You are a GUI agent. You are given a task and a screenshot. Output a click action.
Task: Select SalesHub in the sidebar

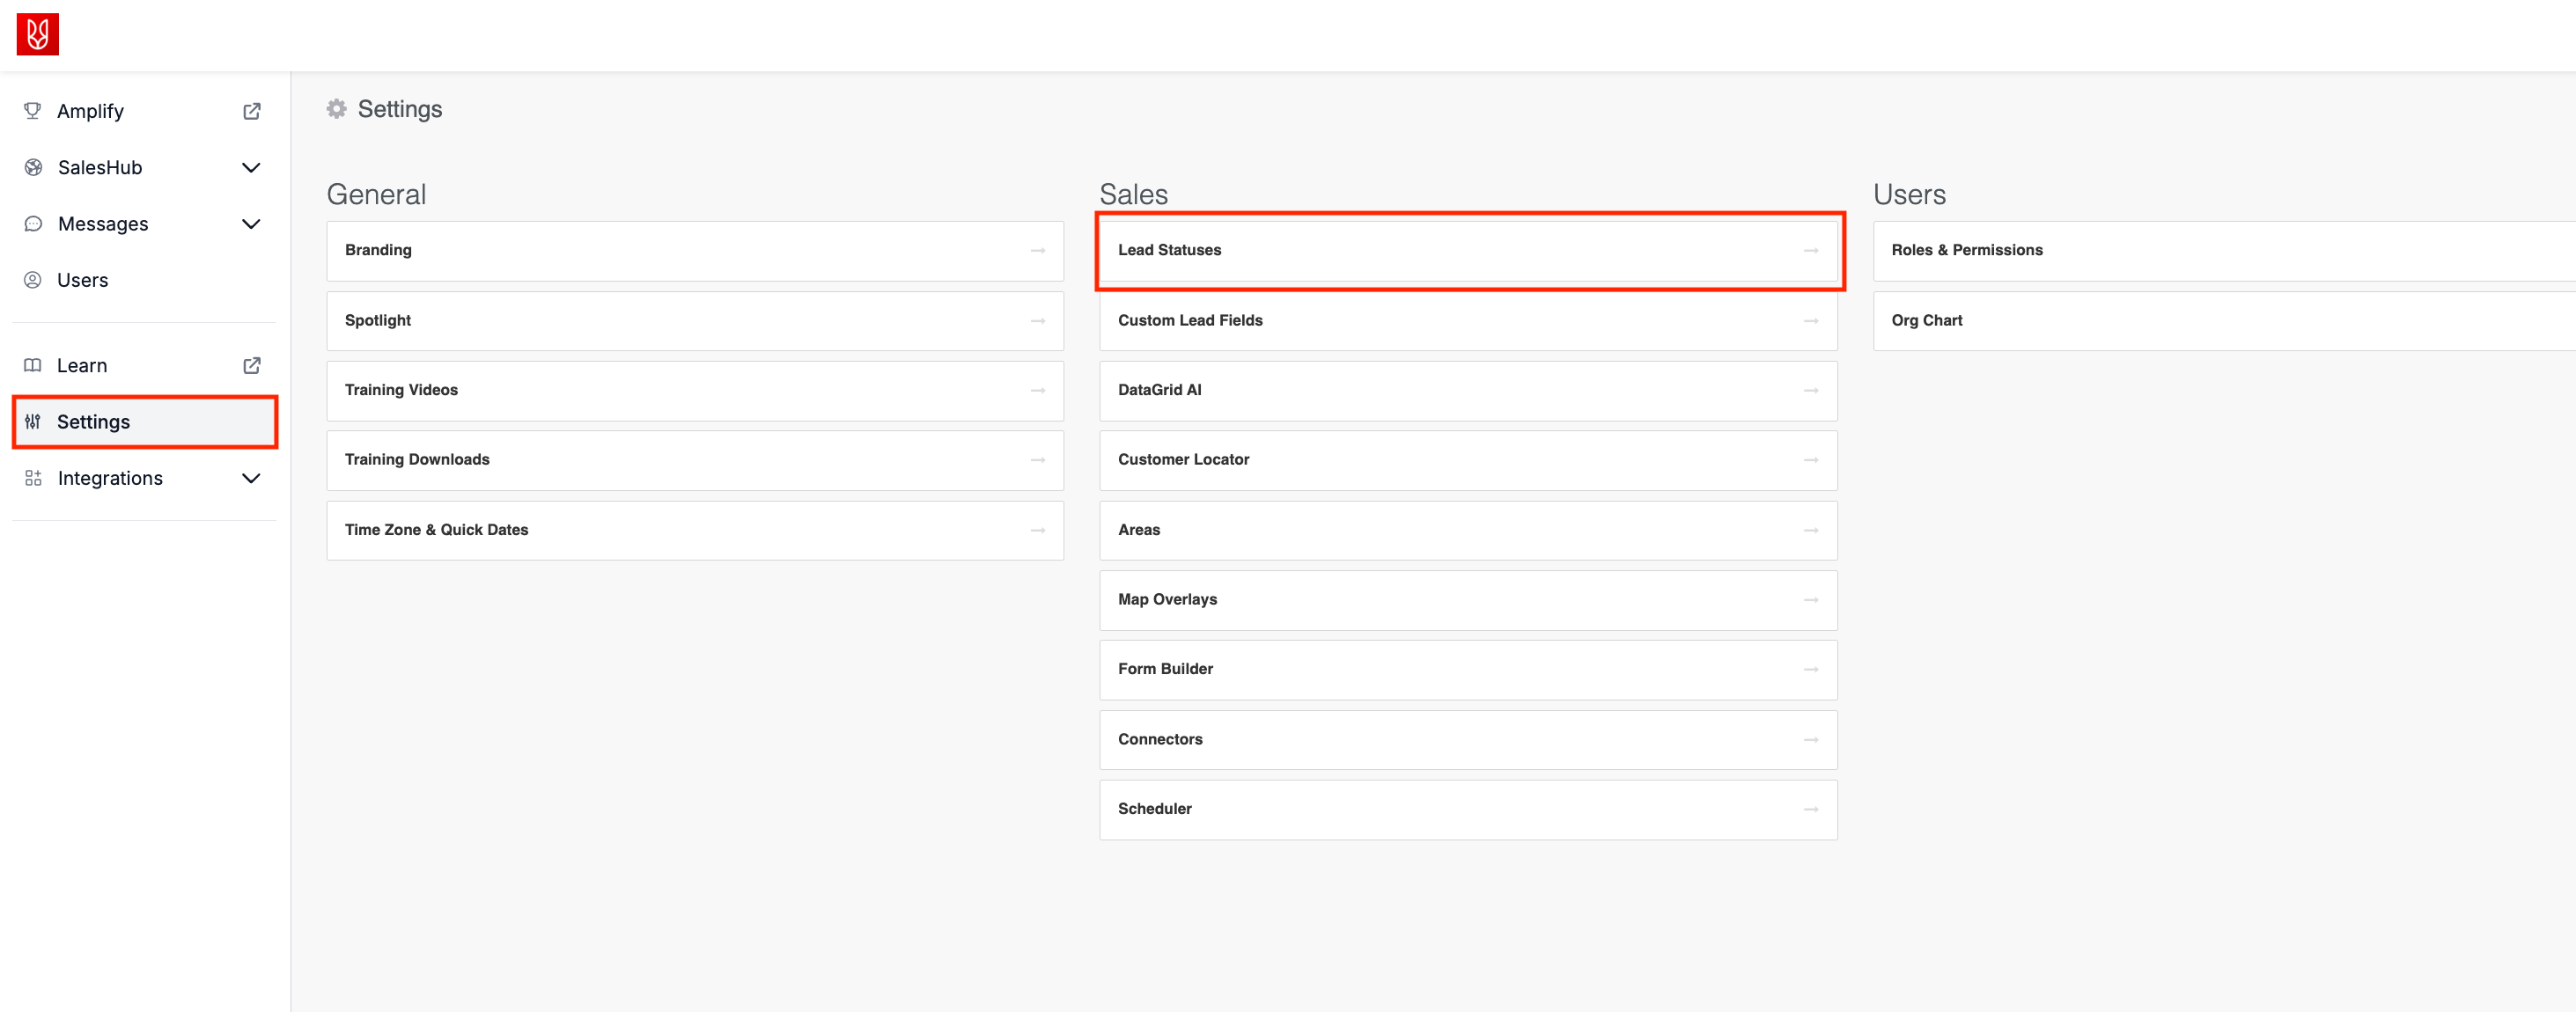[144, 167]
